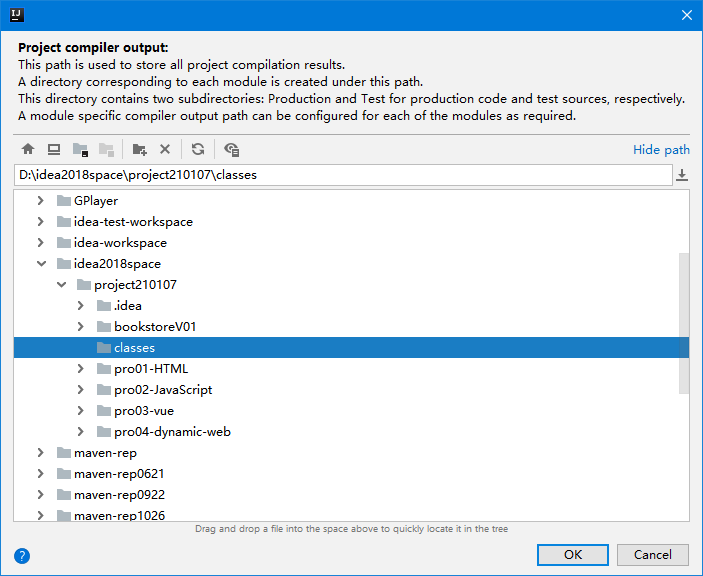Confirm with the OK button
This screenshot has height=576, width=703.
(573, 555)
